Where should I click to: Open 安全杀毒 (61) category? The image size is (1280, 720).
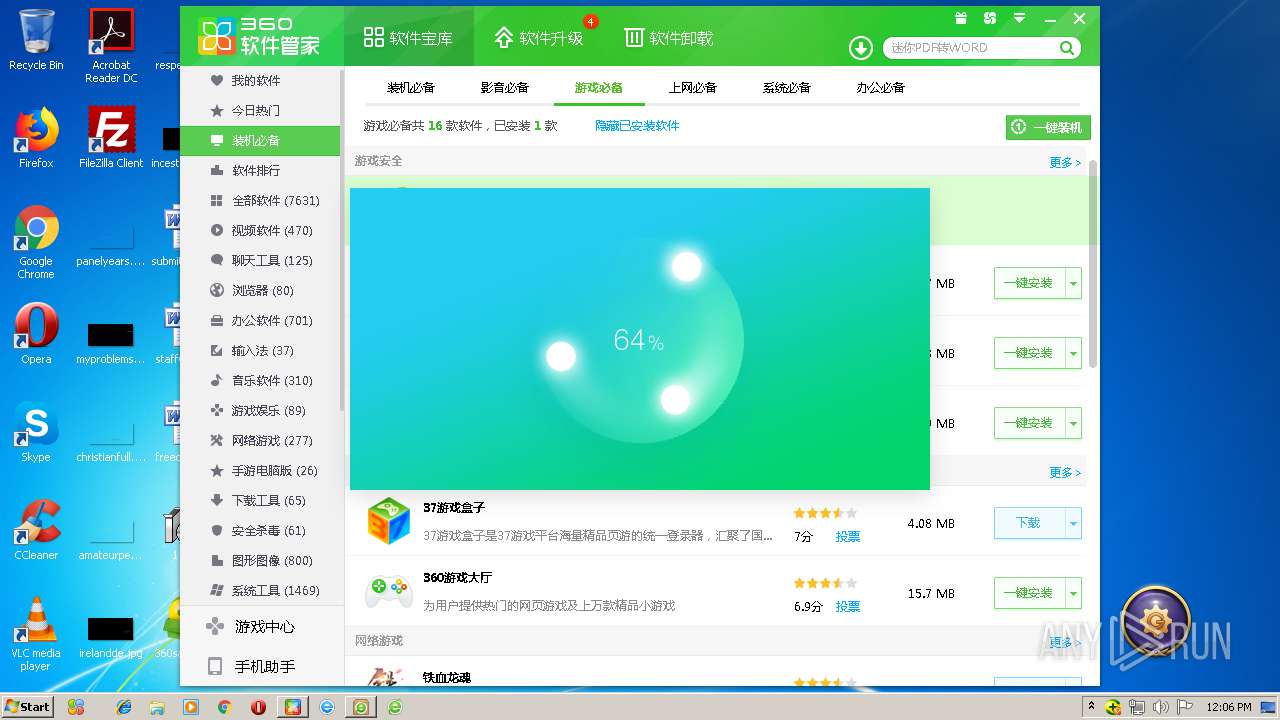(x=260, y=530)
